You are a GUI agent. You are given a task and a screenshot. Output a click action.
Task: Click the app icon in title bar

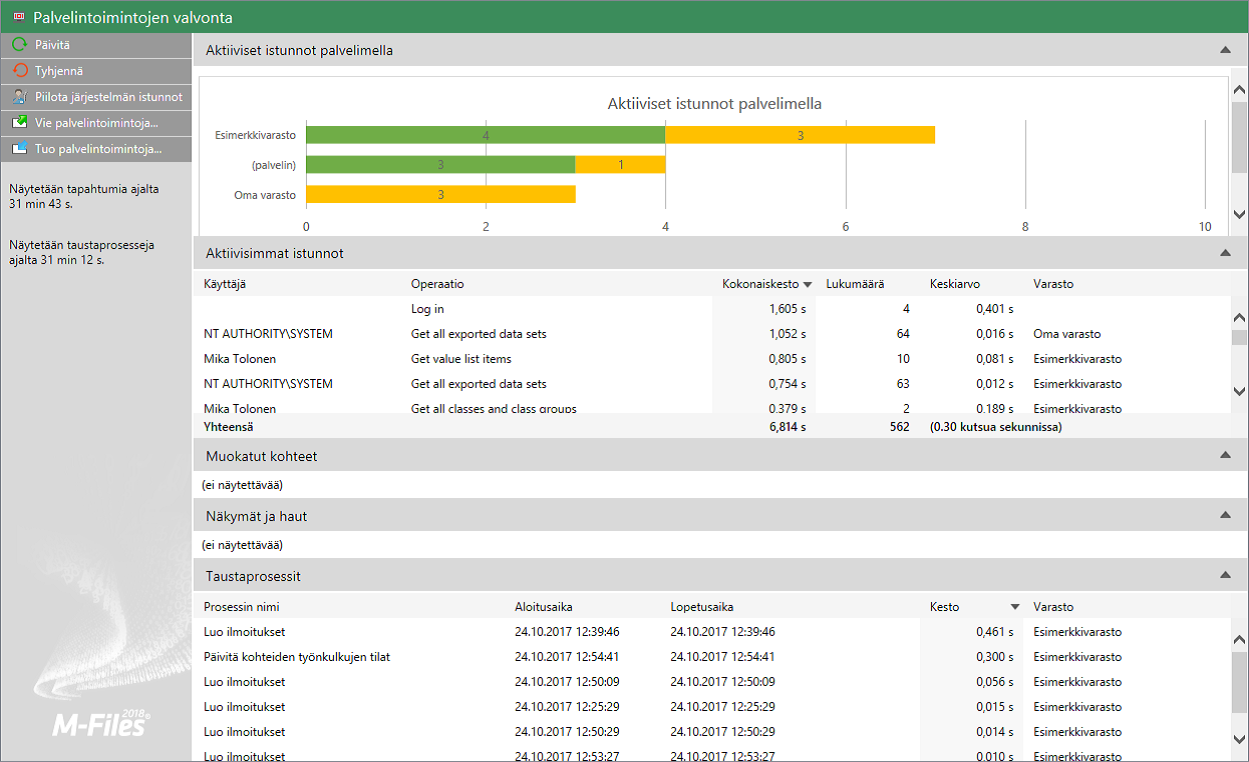click(18, 17)
